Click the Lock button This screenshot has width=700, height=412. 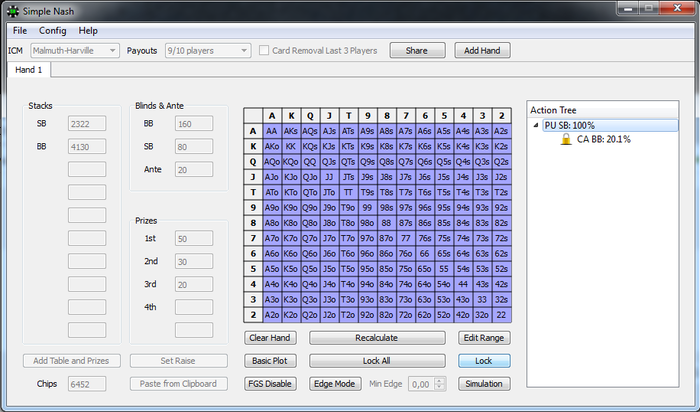483,361
